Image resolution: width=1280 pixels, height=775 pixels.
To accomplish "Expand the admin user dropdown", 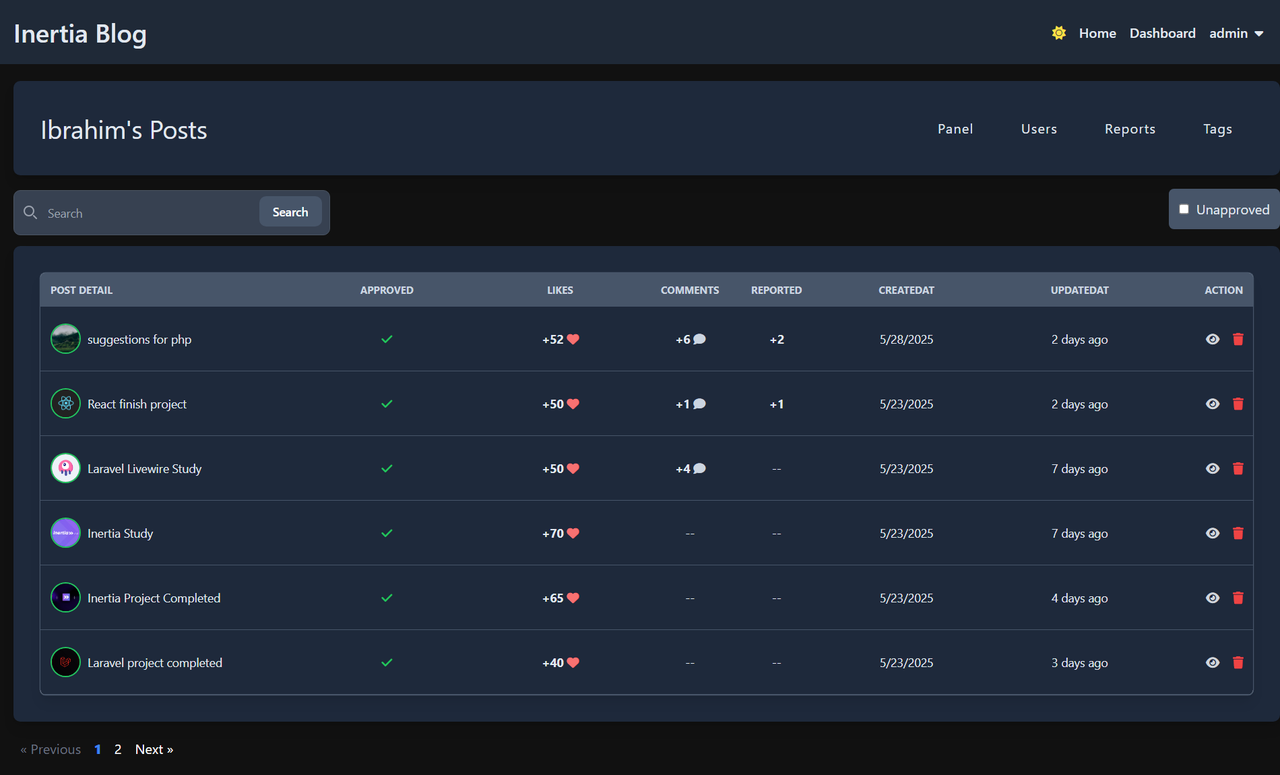I will [1237, 33].
